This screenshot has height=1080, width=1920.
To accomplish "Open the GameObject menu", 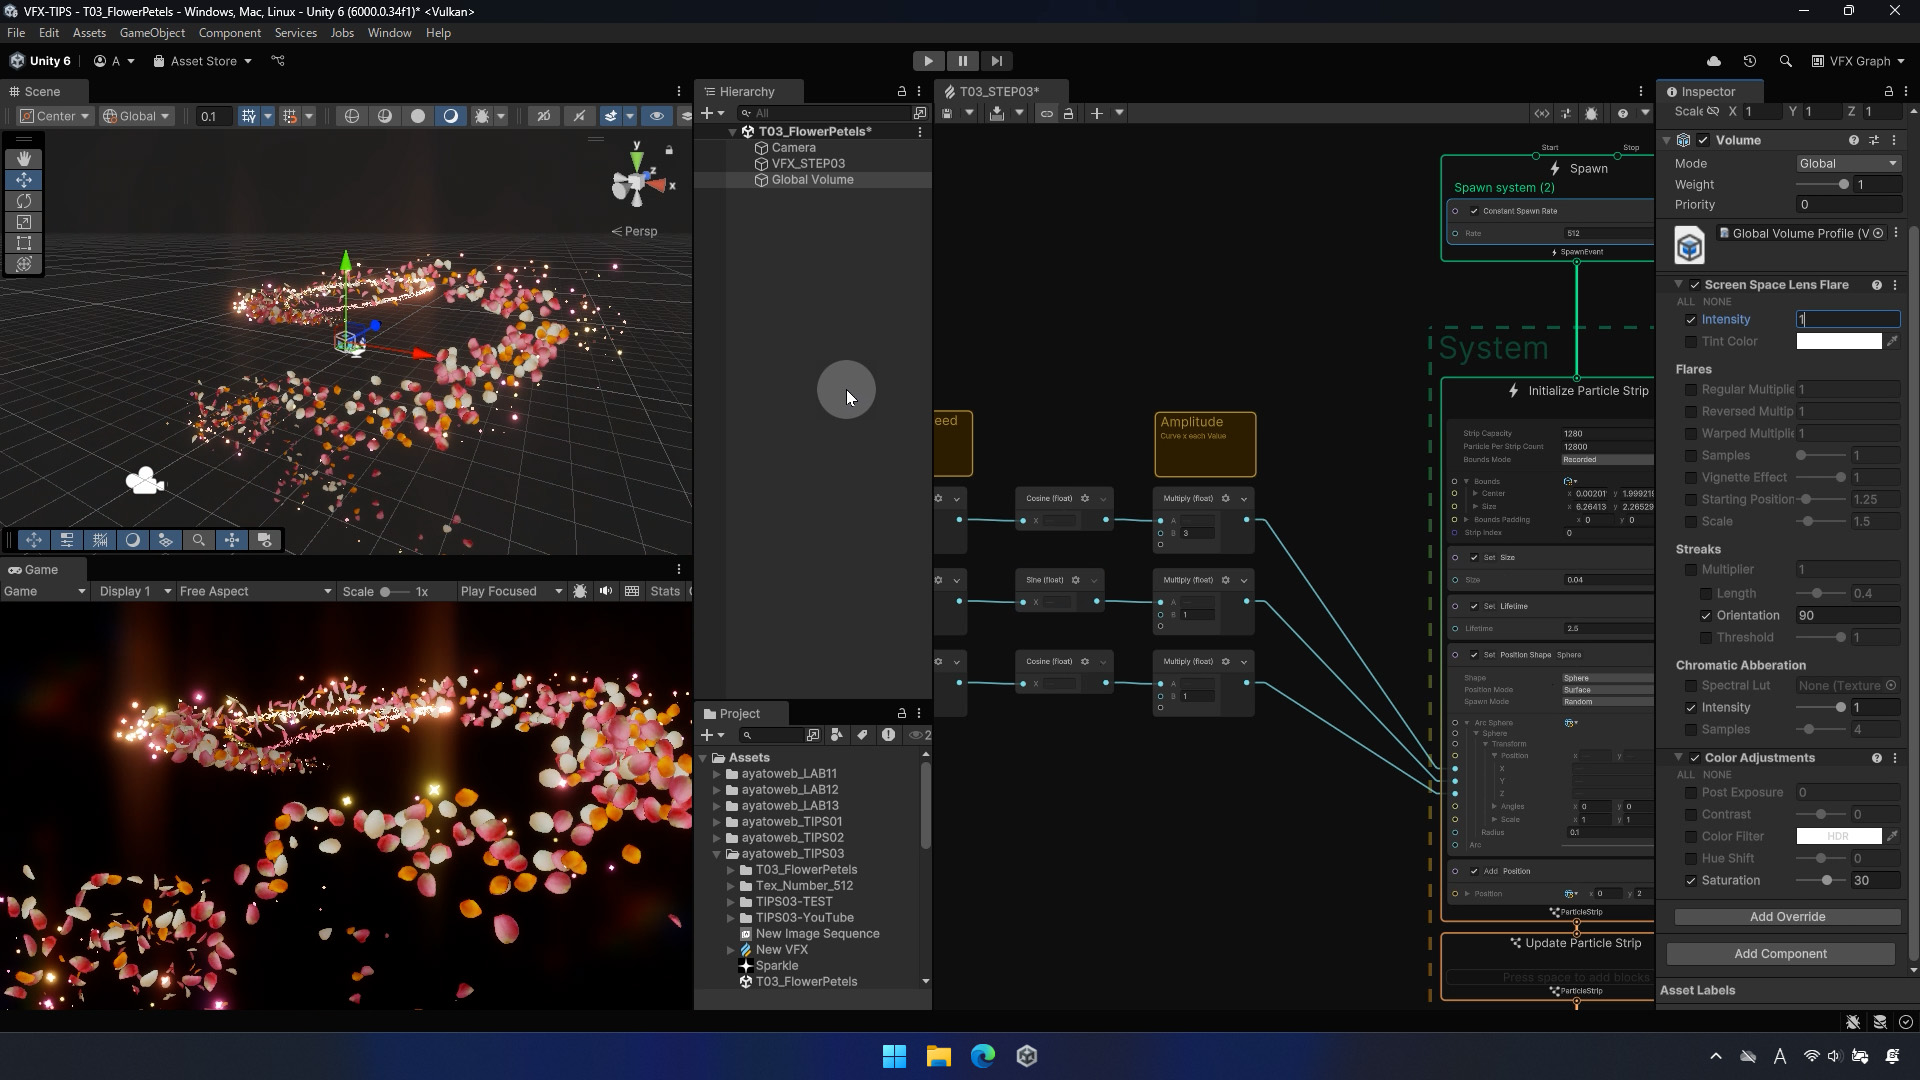I will pos(152,33).
